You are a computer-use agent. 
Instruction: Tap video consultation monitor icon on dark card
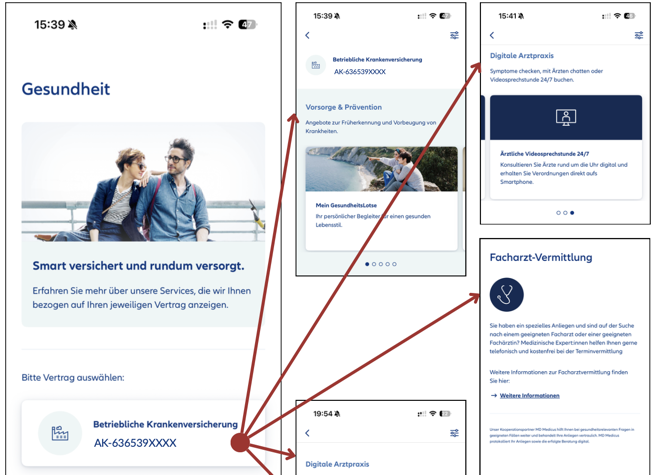coord(566,117)
